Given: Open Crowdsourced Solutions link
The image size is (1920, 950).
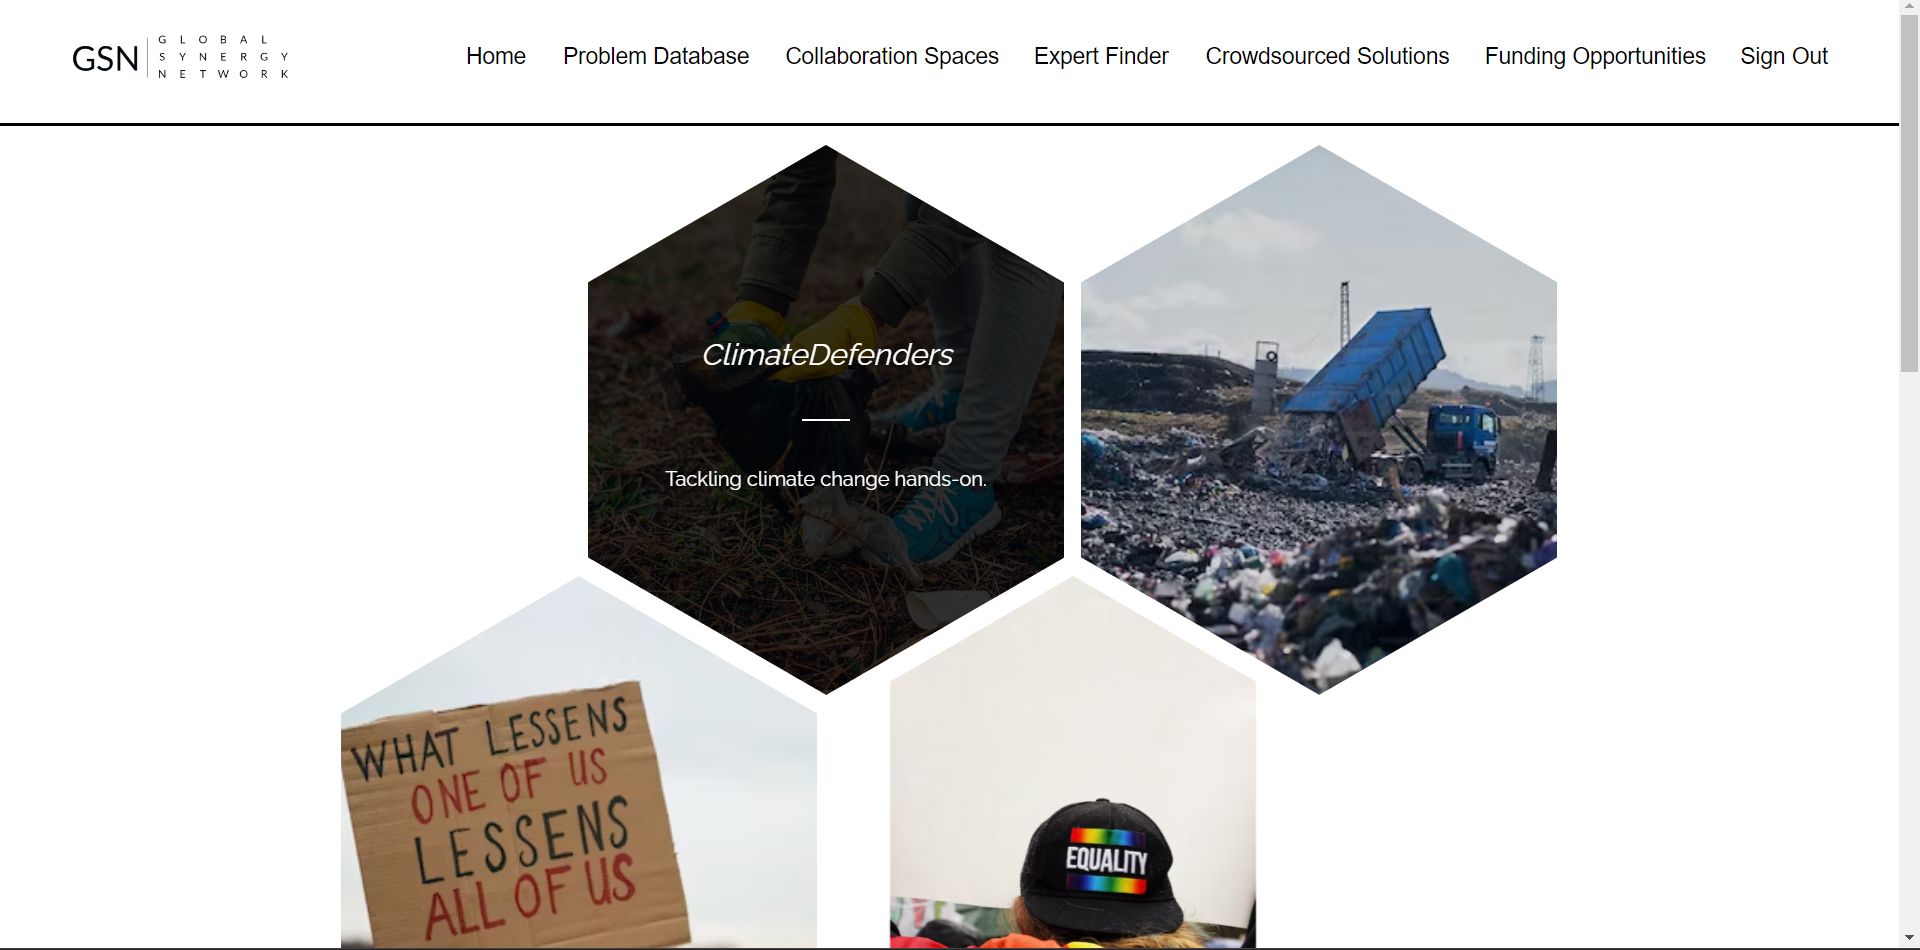Looking at the screenshot, I should pos(1327,56).
